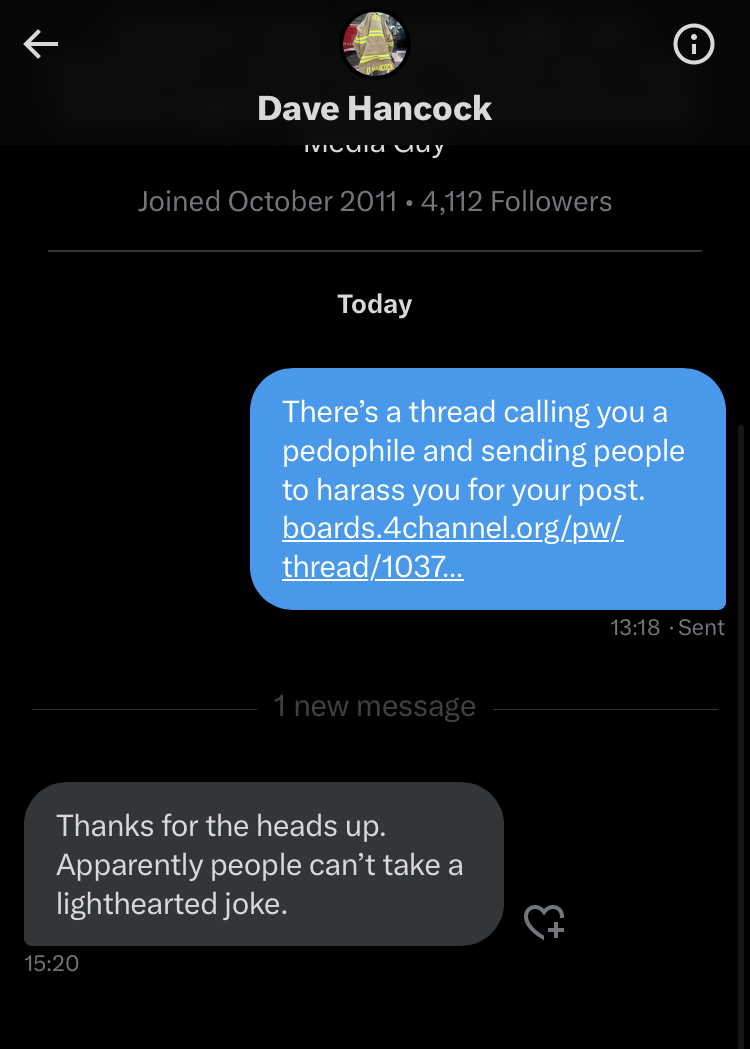Click the "Joined October 2011" text
The width and height of the screenshot is (750, 1049).
click(267, 202)
